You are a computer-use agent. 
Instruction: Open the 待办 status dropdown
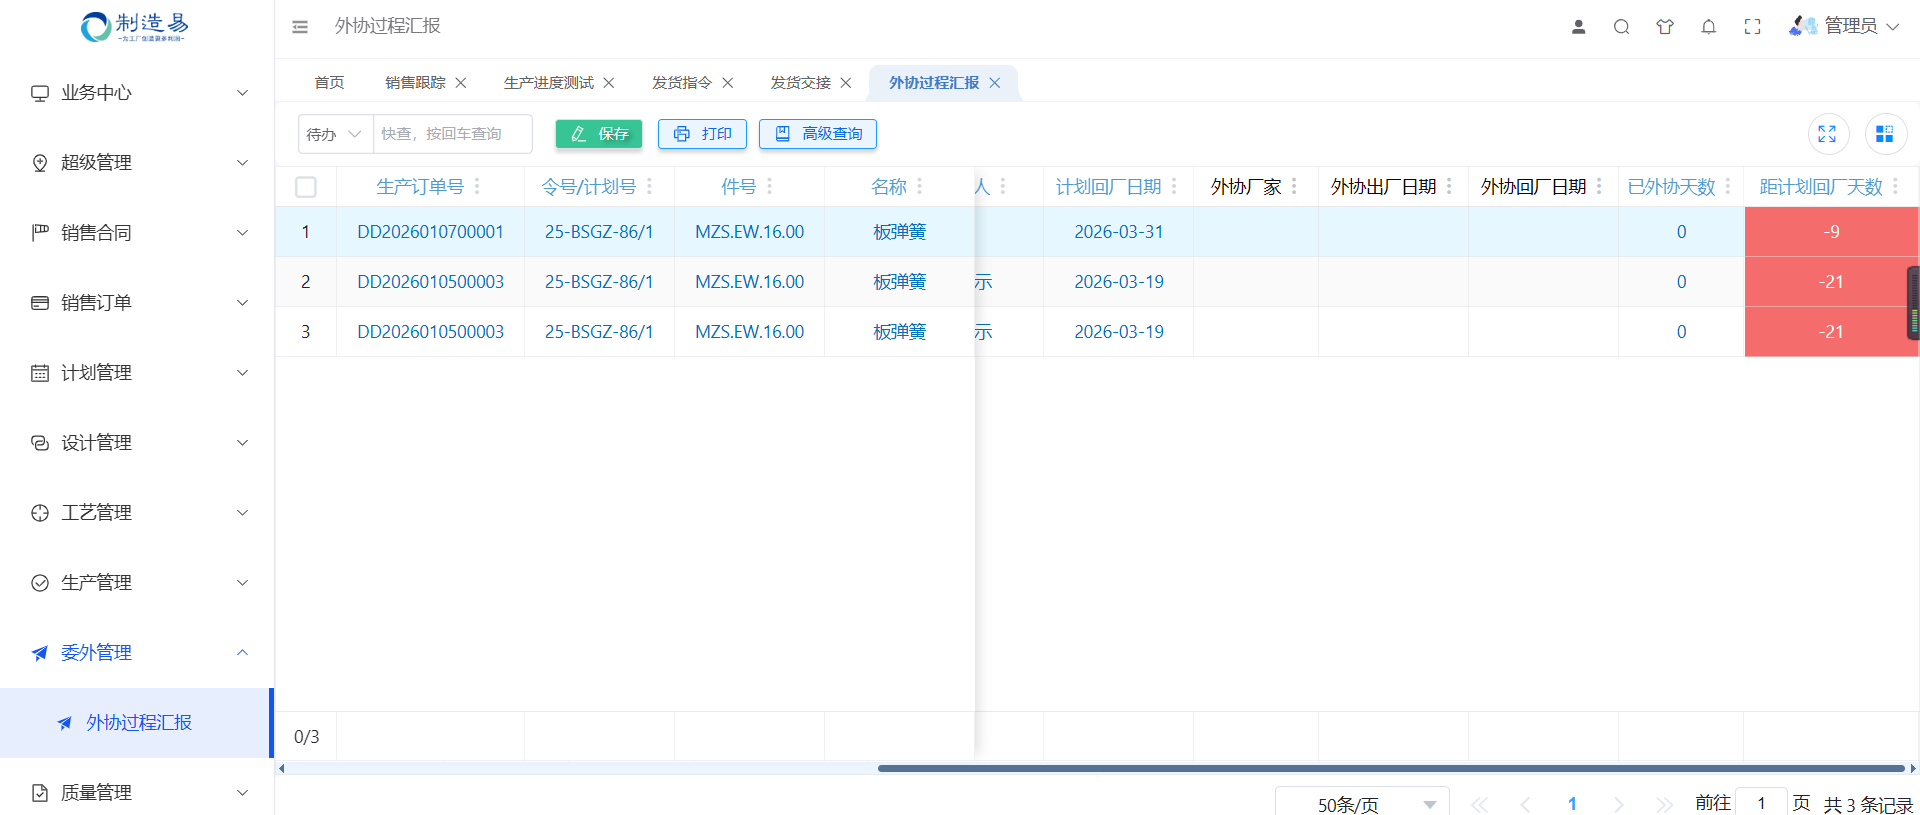(x=335, y=134)
